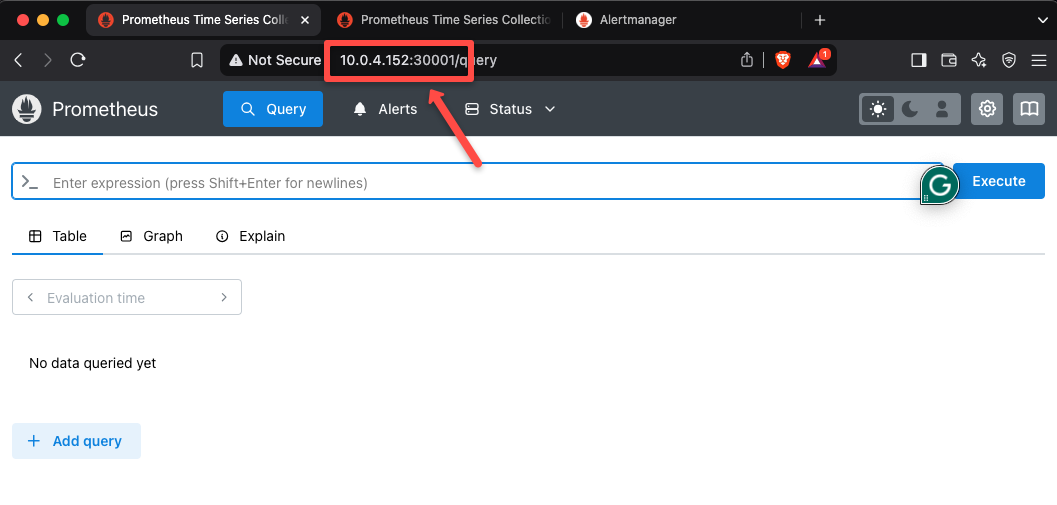This screenshot has height=505, width=1057.
Task: Expand the tab search dropdown arrow
Action: tap(1042, 20)
